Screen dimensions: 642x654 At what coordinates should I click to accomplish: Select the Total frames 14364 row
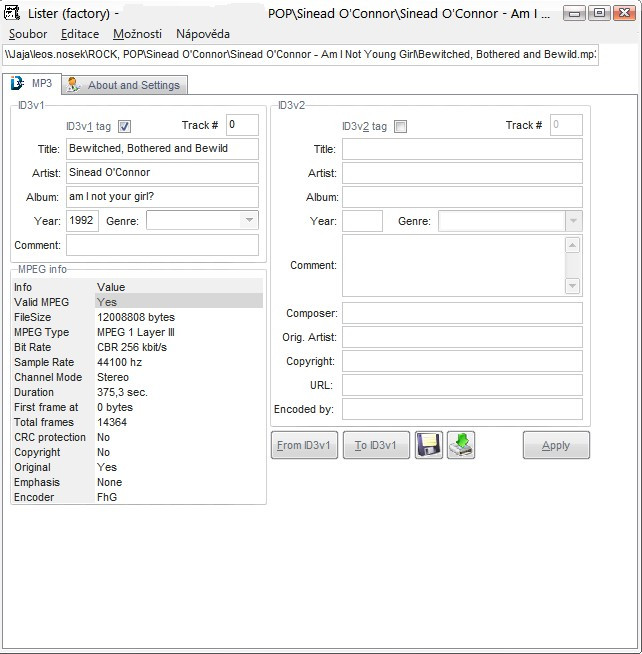tap(138, 422)
